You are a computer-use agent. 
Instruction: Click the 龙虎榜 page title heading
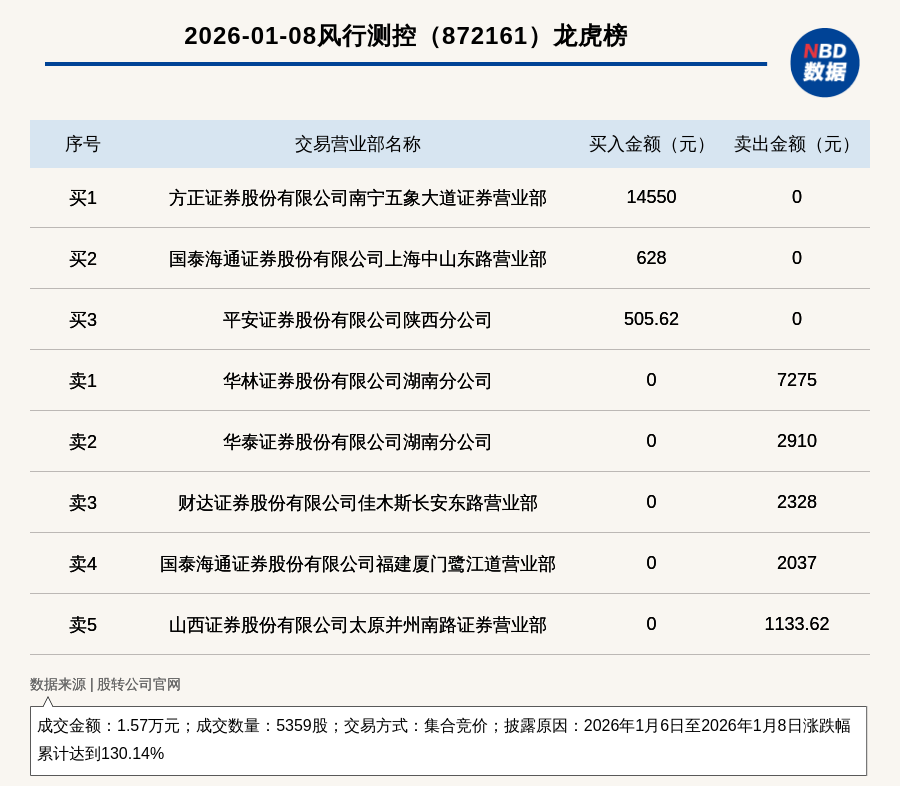click(x=405, y=36)
